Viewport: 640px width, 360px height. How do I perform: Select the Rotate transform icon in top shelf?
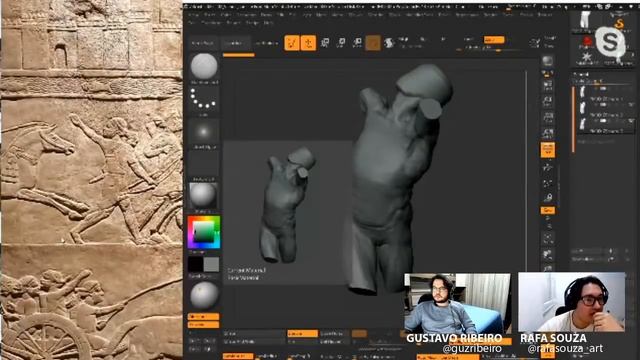tap(357, 43)
